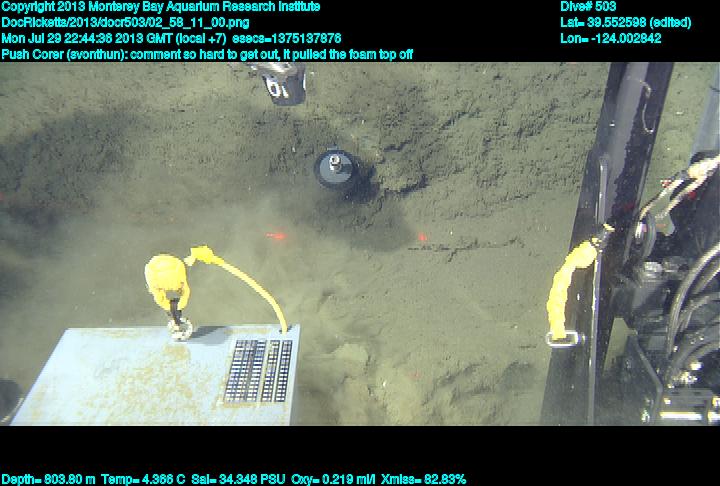720x486 pixels.
Task: Click the left red laser dot
Action: coord(276,236)
